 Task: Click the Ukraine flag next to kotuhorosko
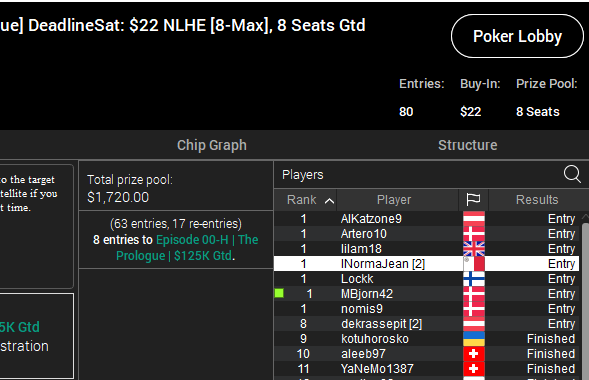pyautogui.click(x=474, y=339)
